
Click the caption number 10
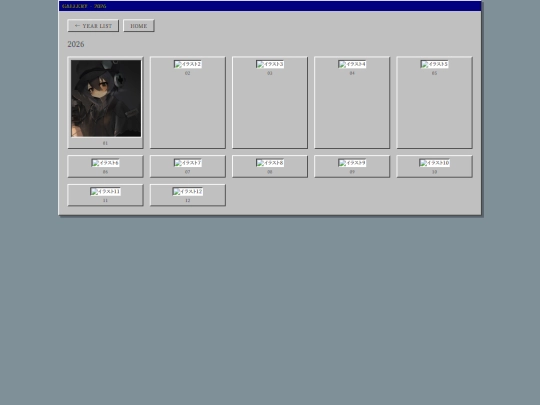point(434,172)
